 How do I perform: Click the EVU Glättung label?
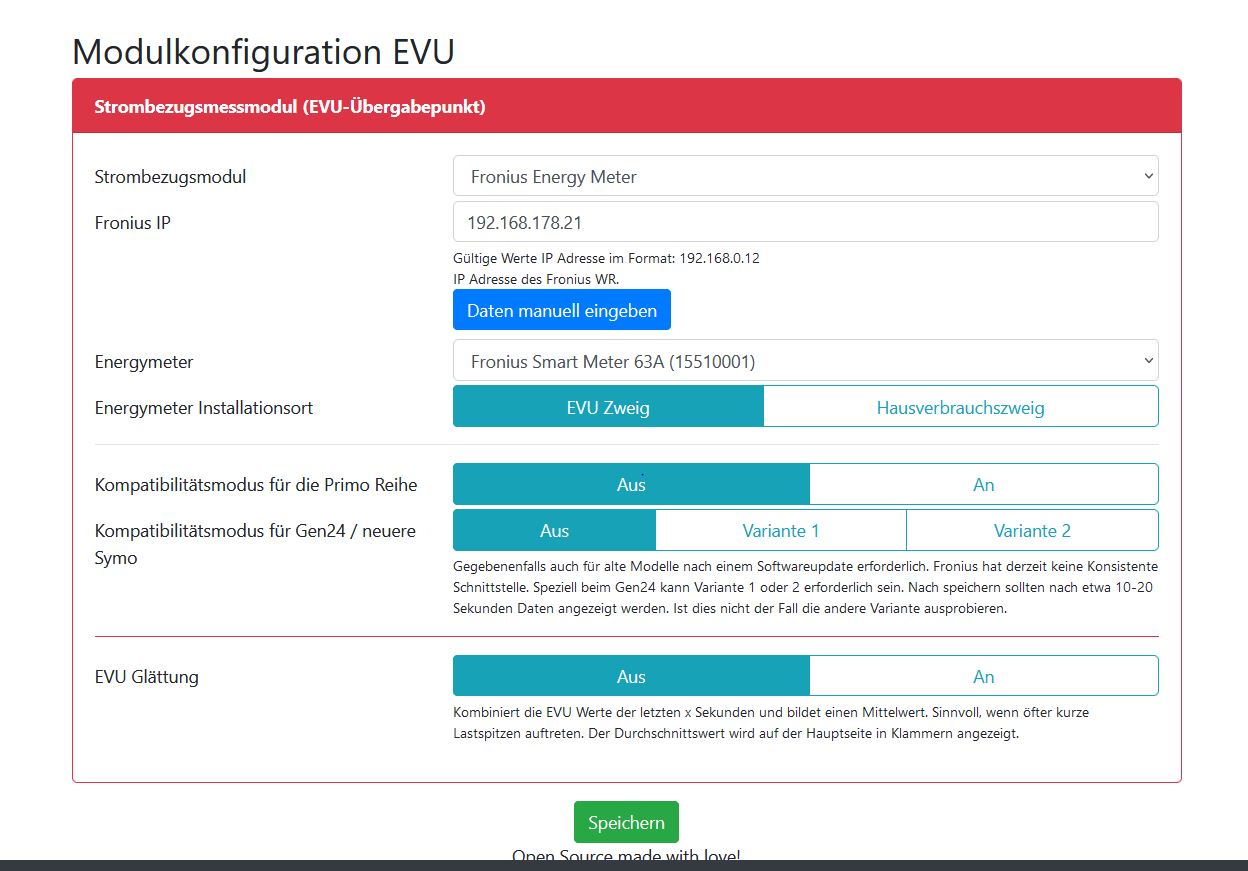coord(147,677)
